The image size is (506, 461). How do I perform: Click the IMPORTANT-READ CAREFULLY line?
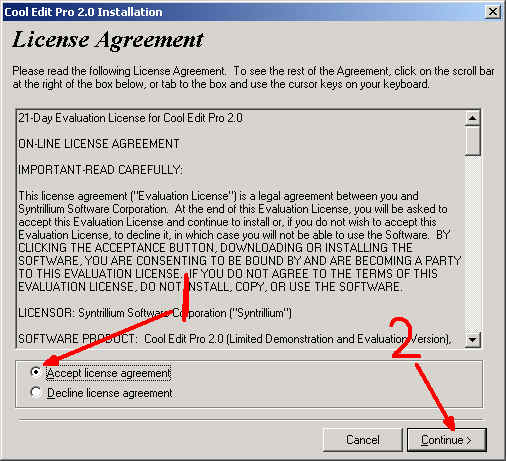[100, 170]
